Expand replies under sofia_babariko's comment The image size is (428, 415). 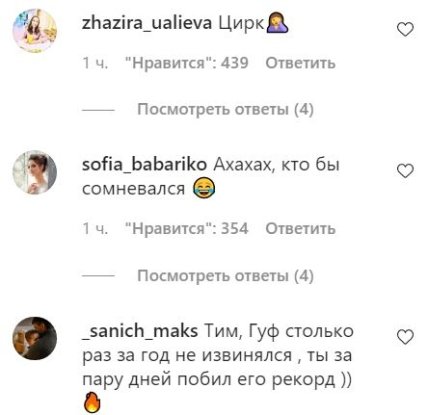(x=225, y=276)
